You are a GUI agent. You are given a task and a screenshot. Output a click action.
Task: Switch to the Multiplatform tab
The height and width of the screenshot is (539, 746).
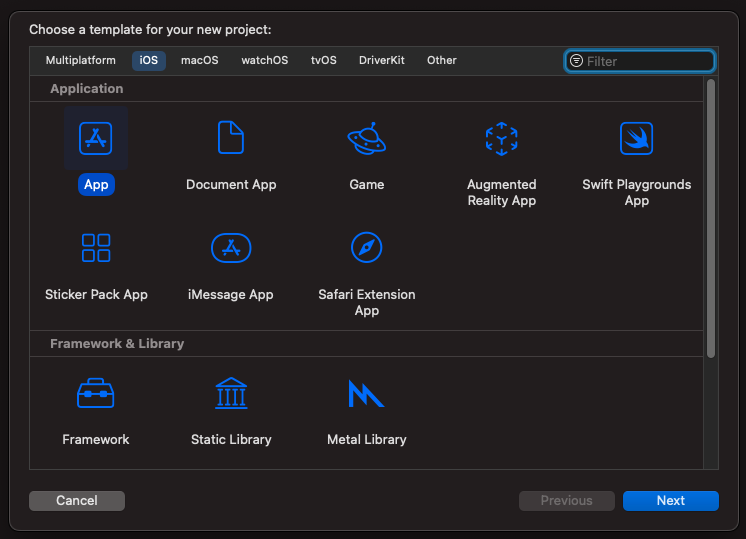tap(80, 60)
